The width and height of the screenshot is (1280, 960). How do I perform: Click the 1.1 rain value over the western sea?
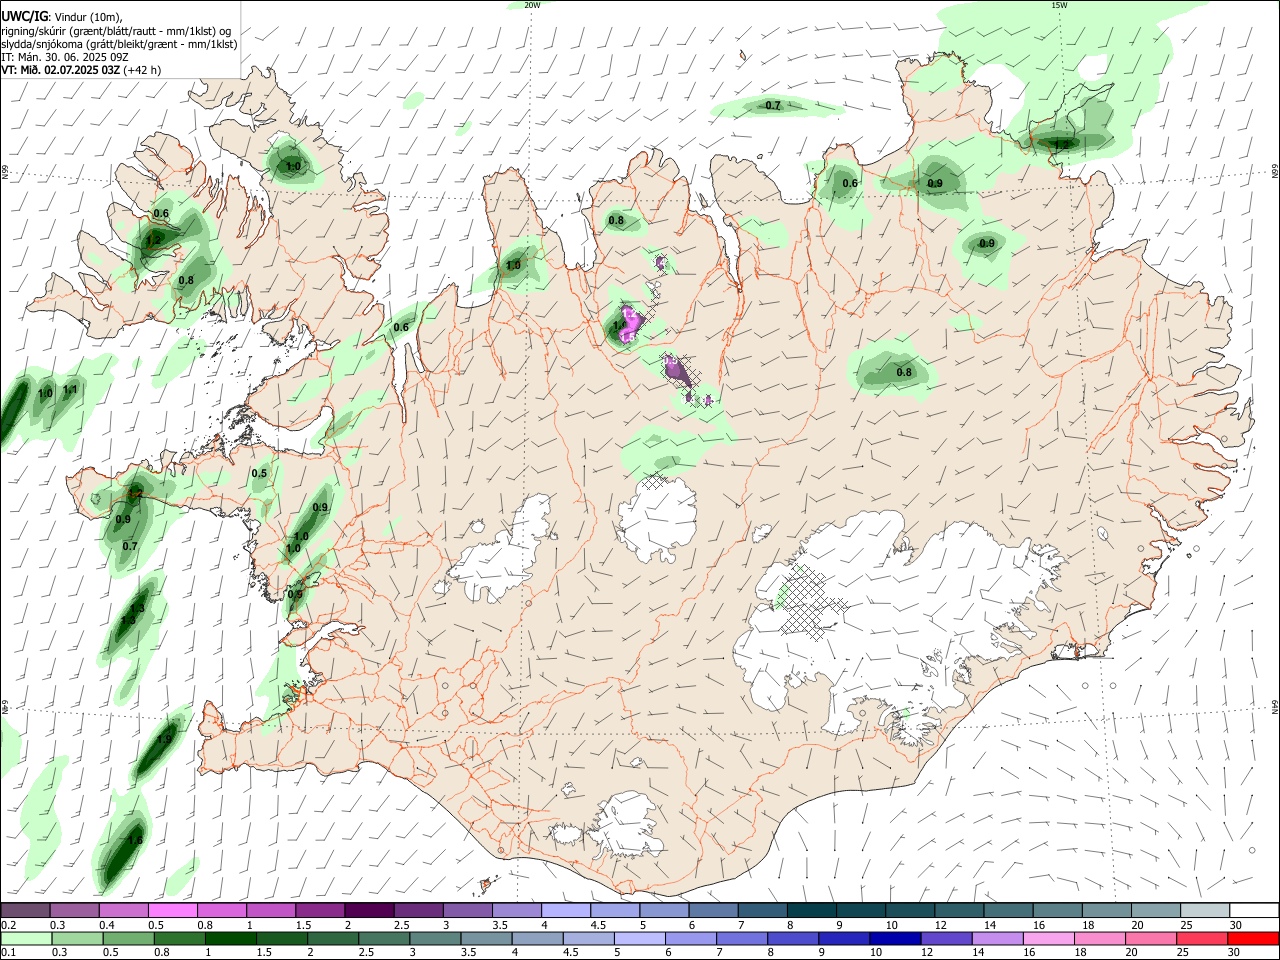tap(70, 390)
